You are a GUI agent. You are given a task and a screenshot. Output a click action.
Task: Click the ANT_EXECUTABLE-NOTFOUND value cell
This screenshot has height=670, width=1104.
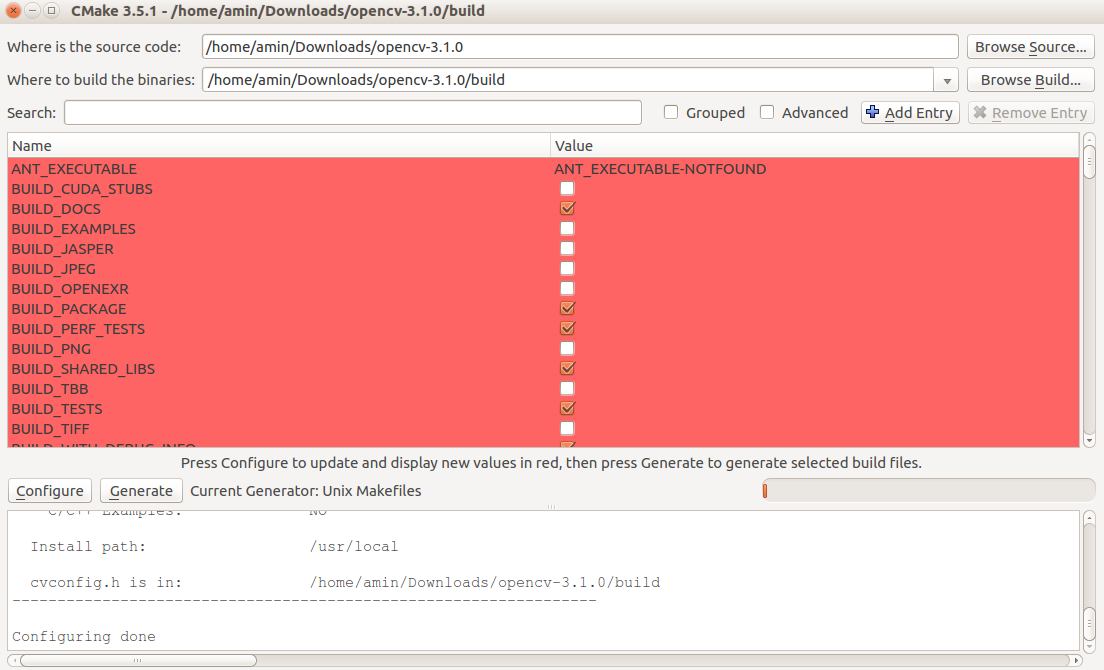tap(660, 169)
